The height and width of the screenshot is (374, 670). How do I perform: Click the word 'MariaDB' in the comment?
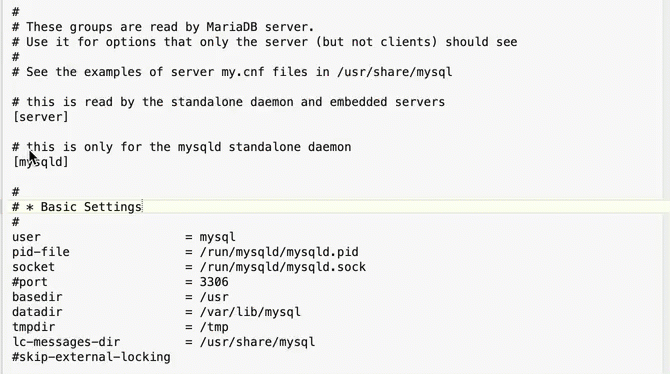coord(232,27)
